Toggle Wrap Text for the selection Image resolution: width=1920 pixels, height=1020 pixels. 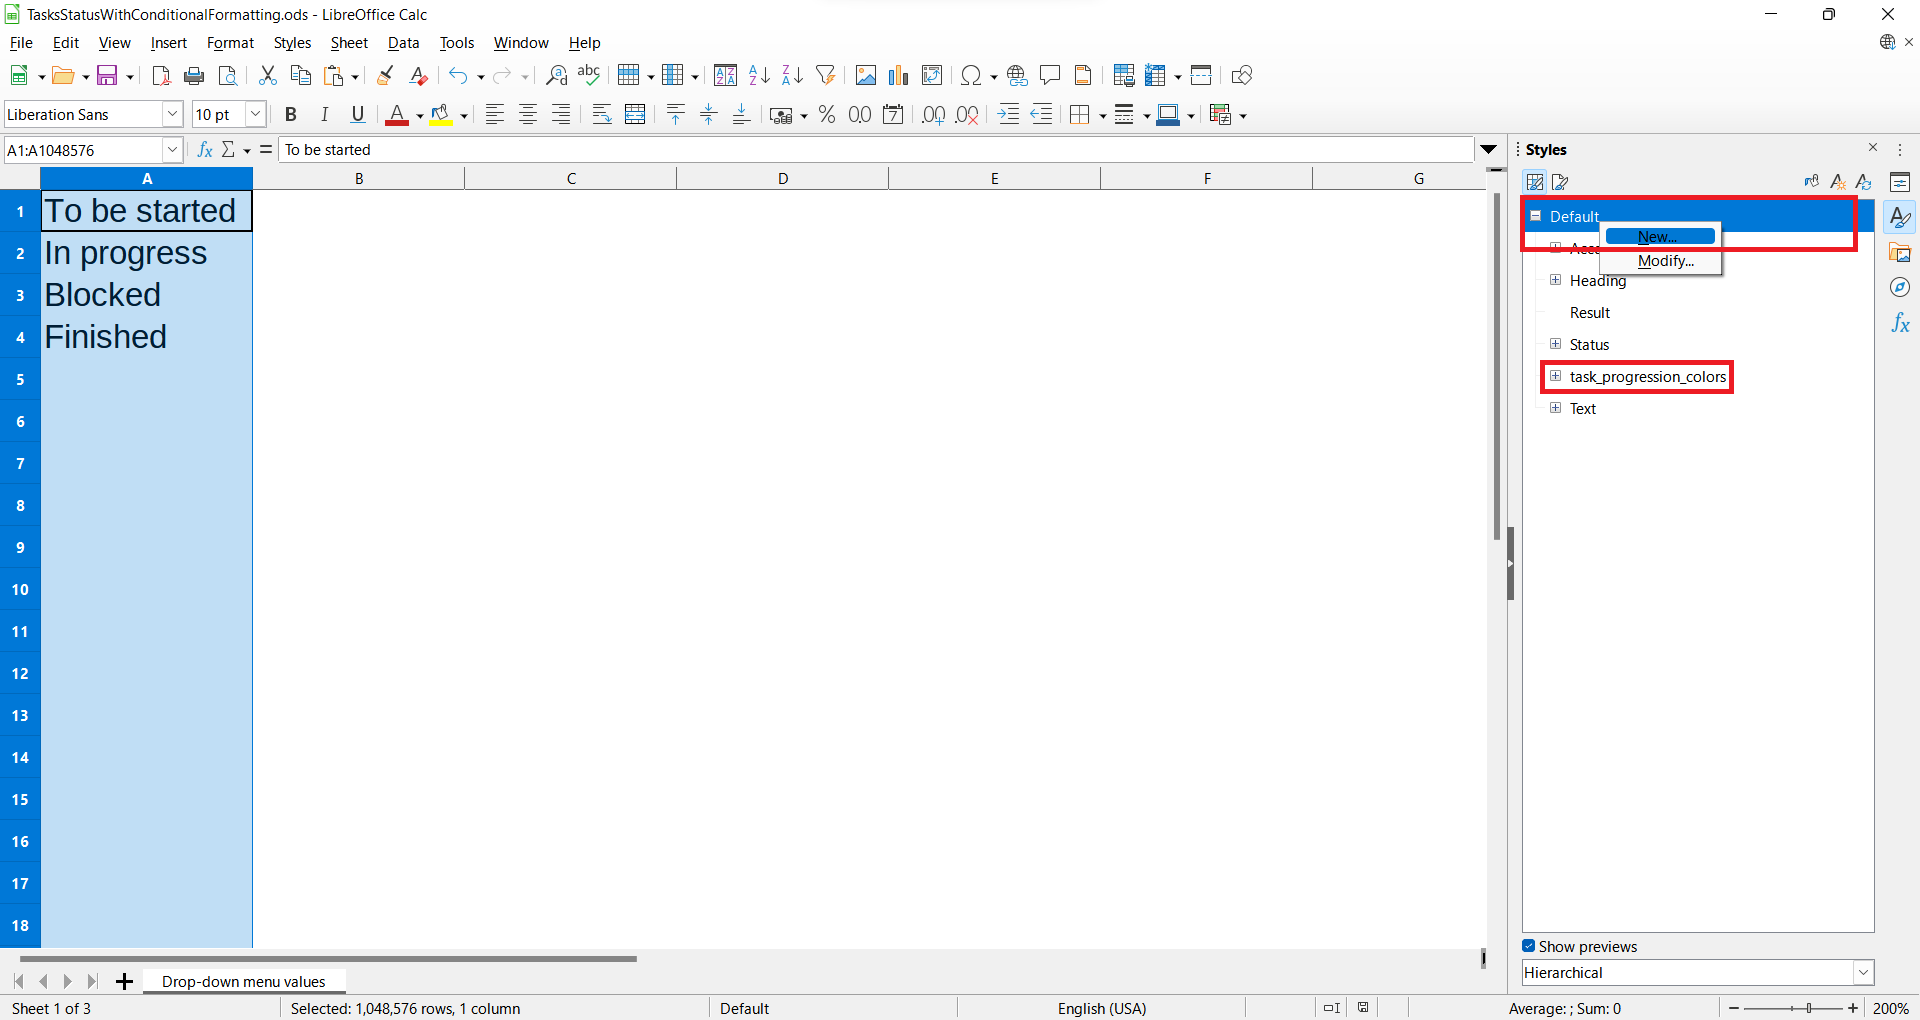pyautogui.click(x=602, y=115)
